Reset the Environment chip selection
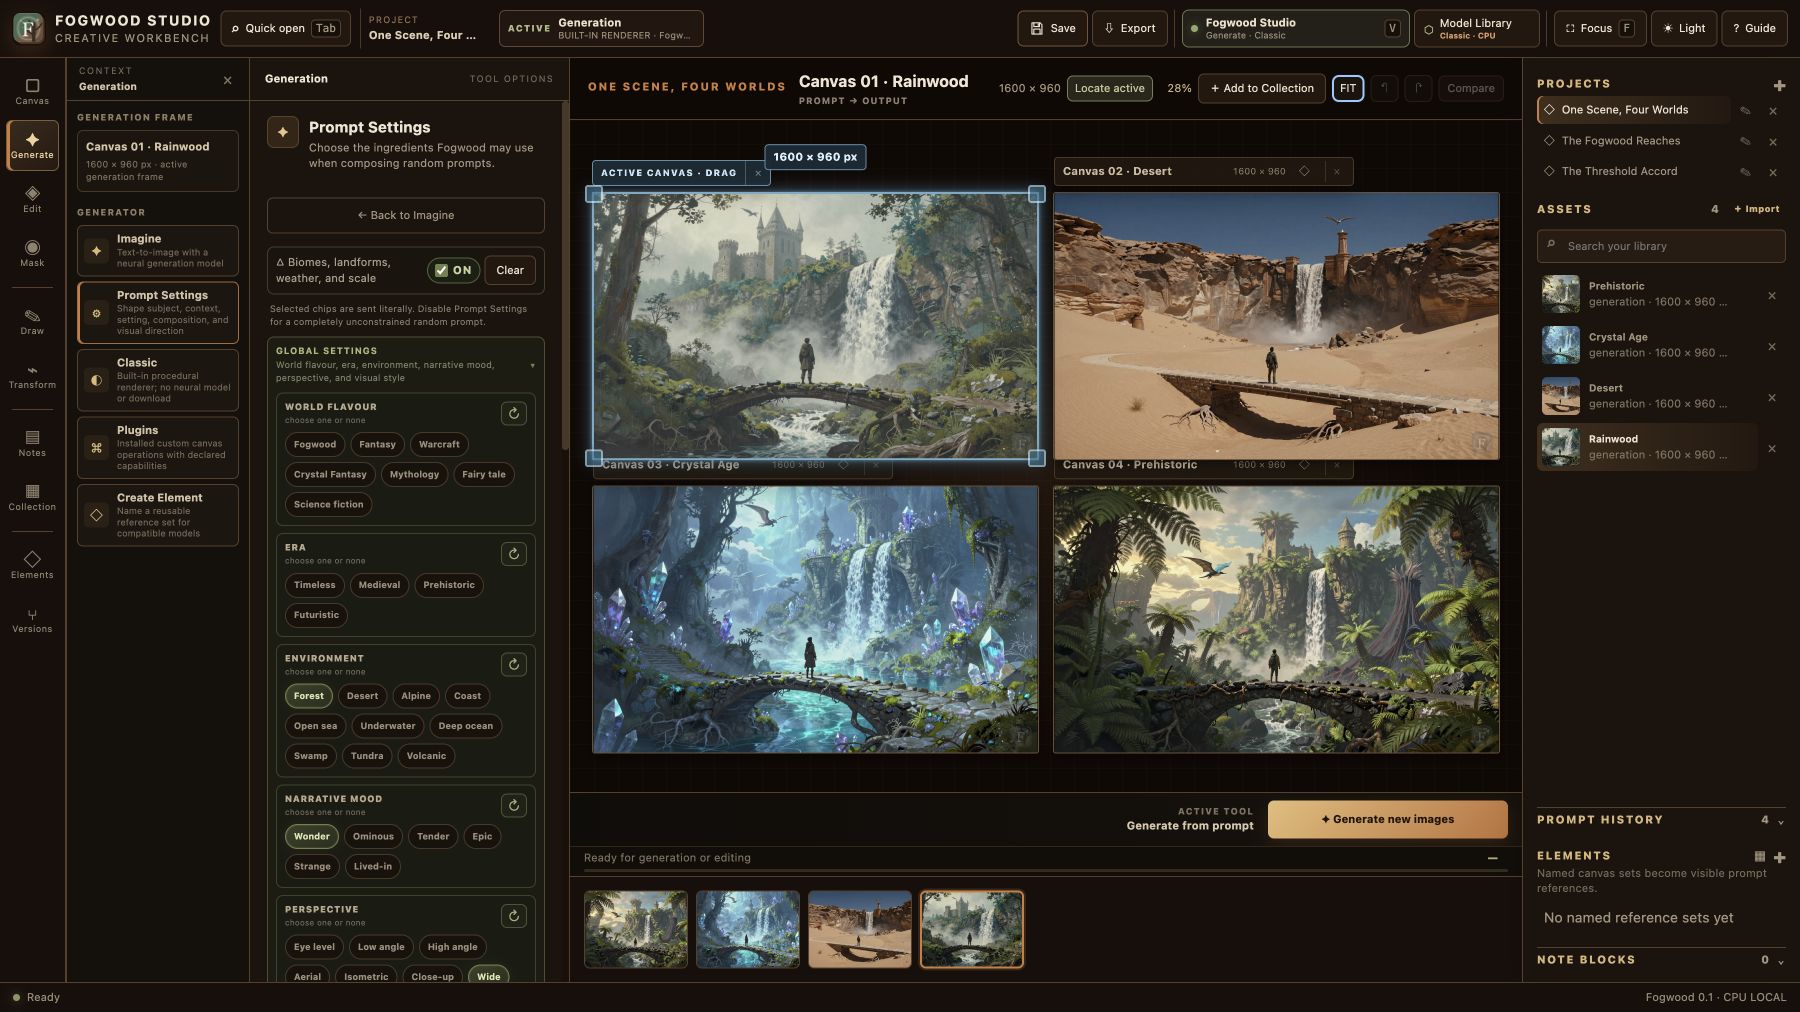Image resolution: width=1800 pixels, height=1012 pixels. click(x=514, y=665)
